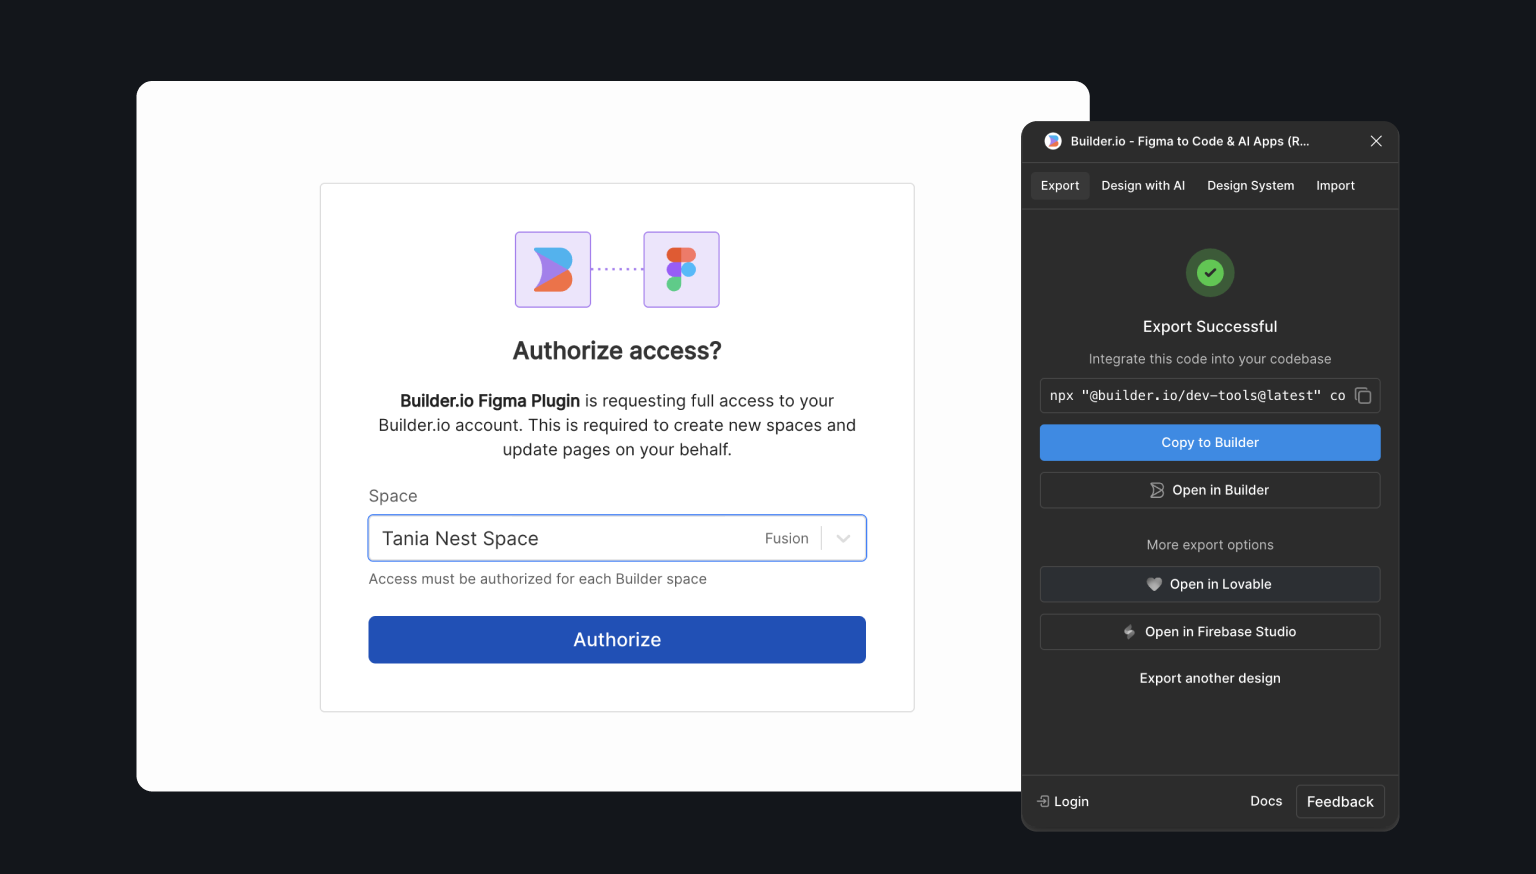The height and width of the screenshot is (874, 1536).
Task: Click Open in Builder button
Action: pyautogui.click(x=1210, y=490)
